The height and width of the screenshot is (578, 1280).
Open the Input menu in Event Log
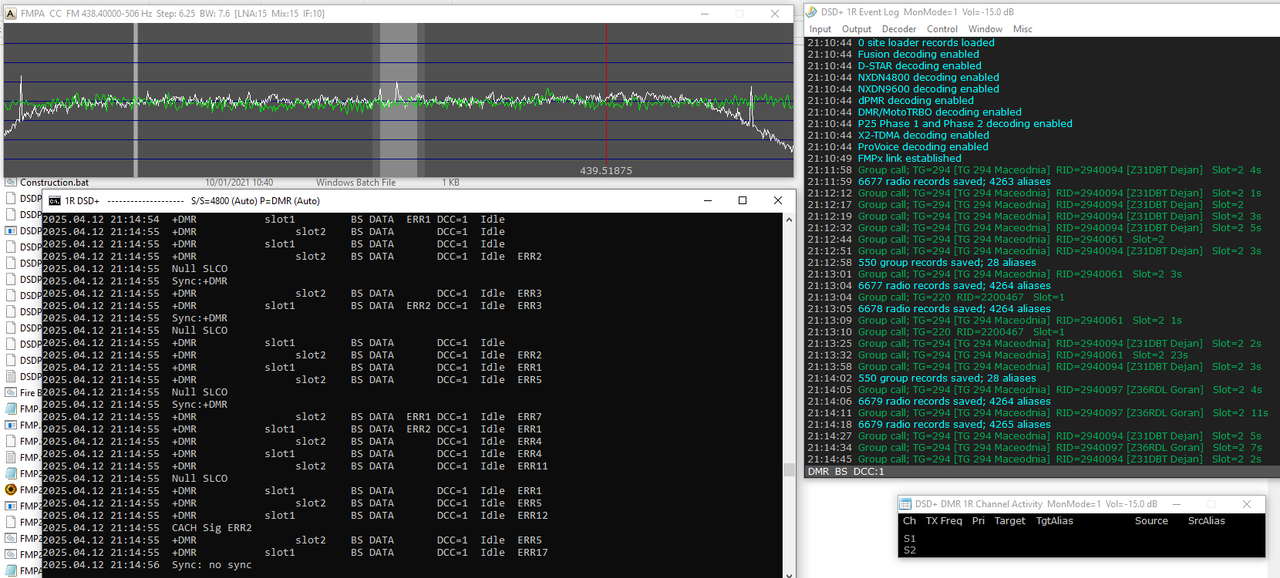pos(820,29)
